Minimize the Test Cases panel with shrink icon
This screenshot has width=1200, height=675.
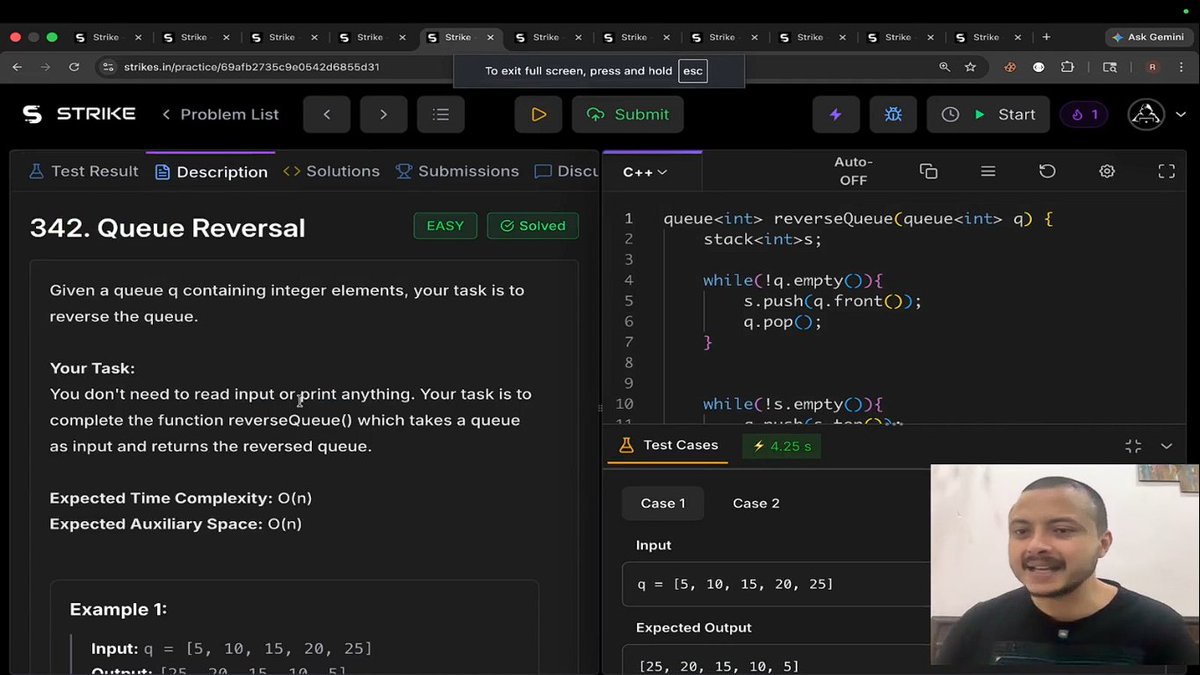[x=1133, y=446]
